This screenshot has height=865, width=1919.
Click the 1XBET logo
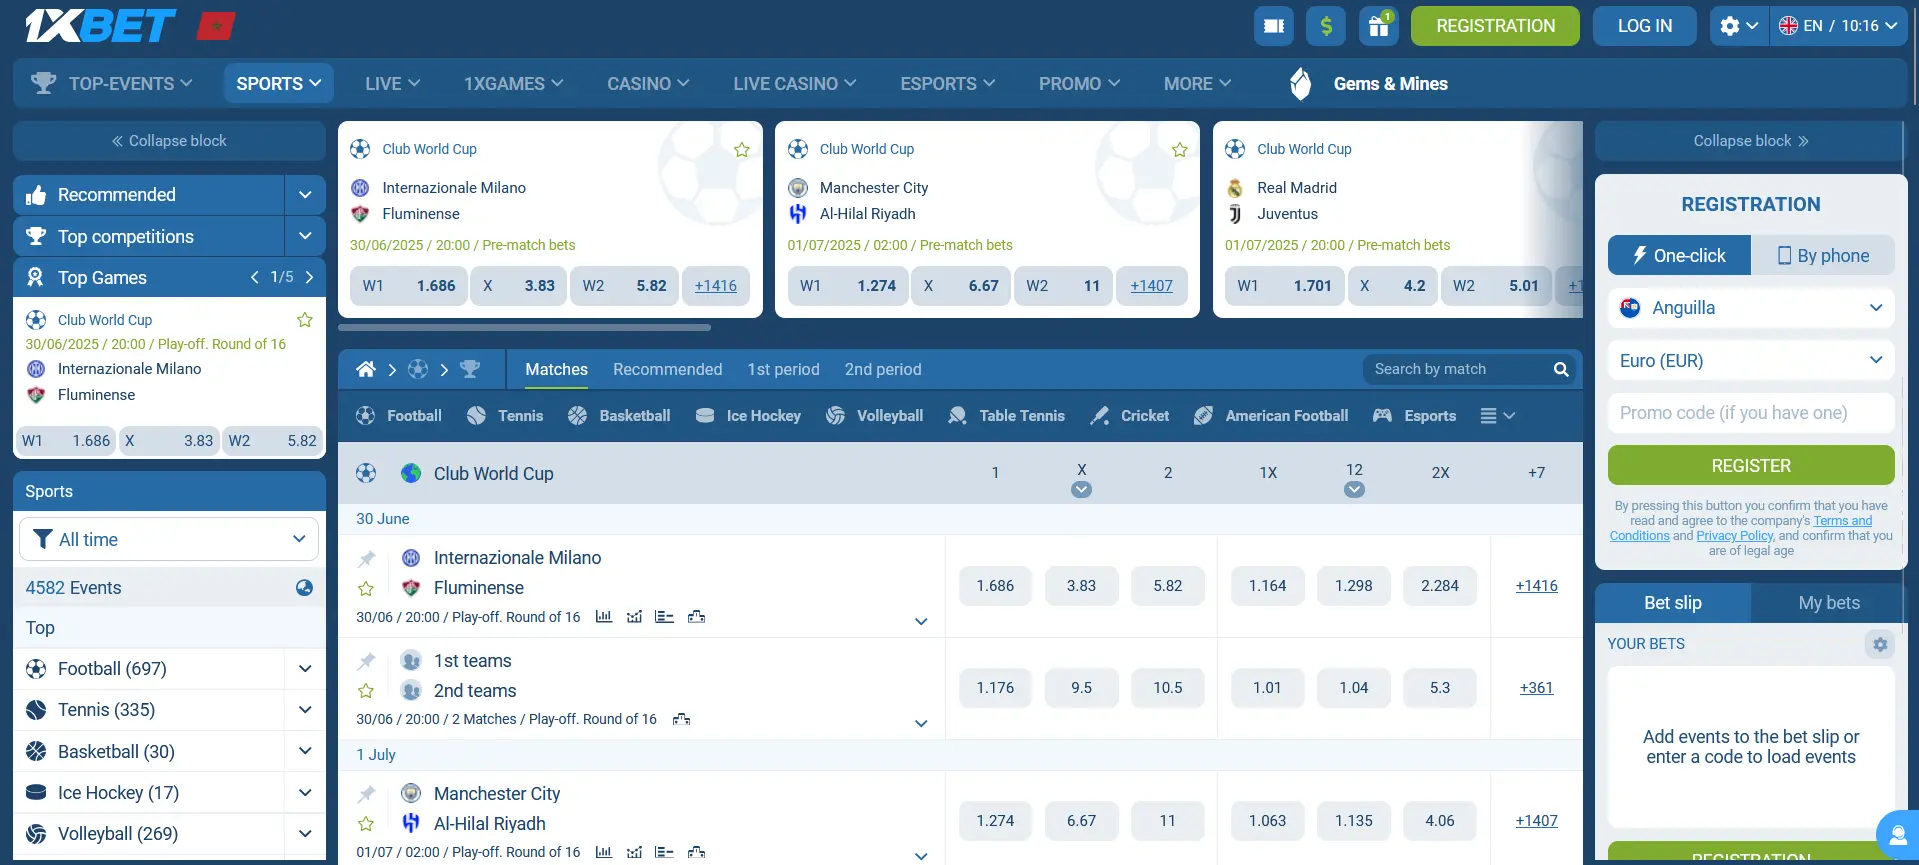[100, 26]
